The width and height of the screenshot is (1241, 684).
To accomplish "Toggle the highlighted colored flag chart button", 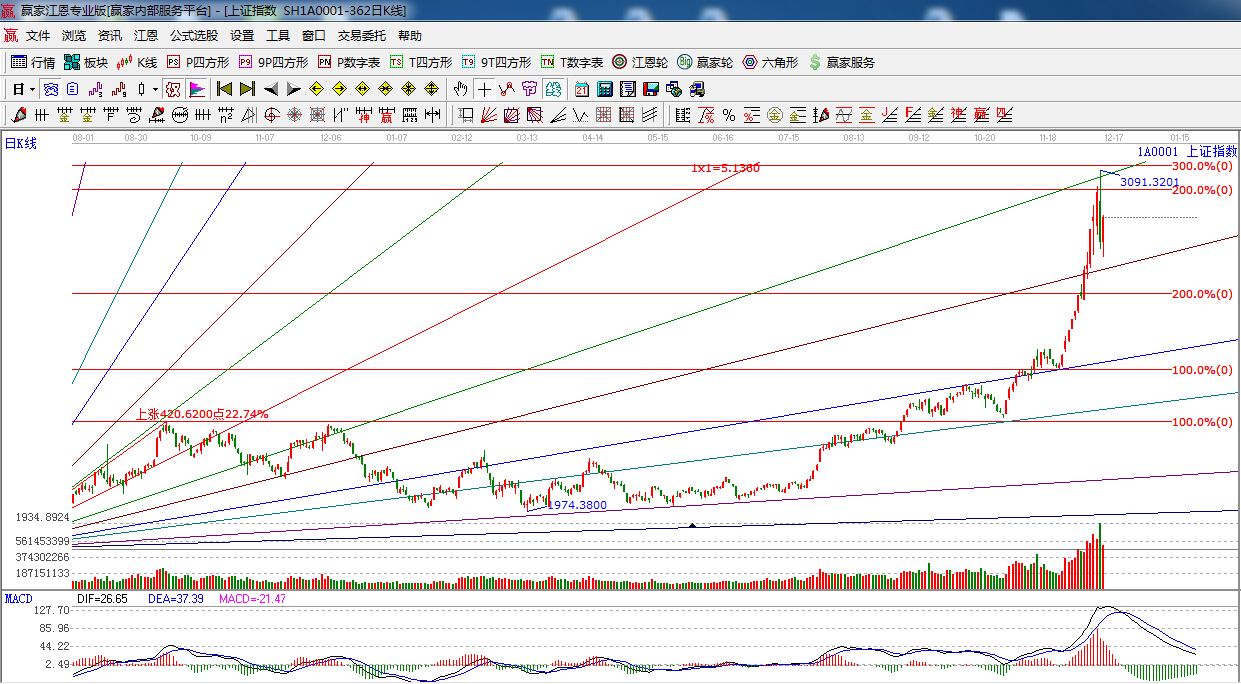I will (x=196, y=89).
